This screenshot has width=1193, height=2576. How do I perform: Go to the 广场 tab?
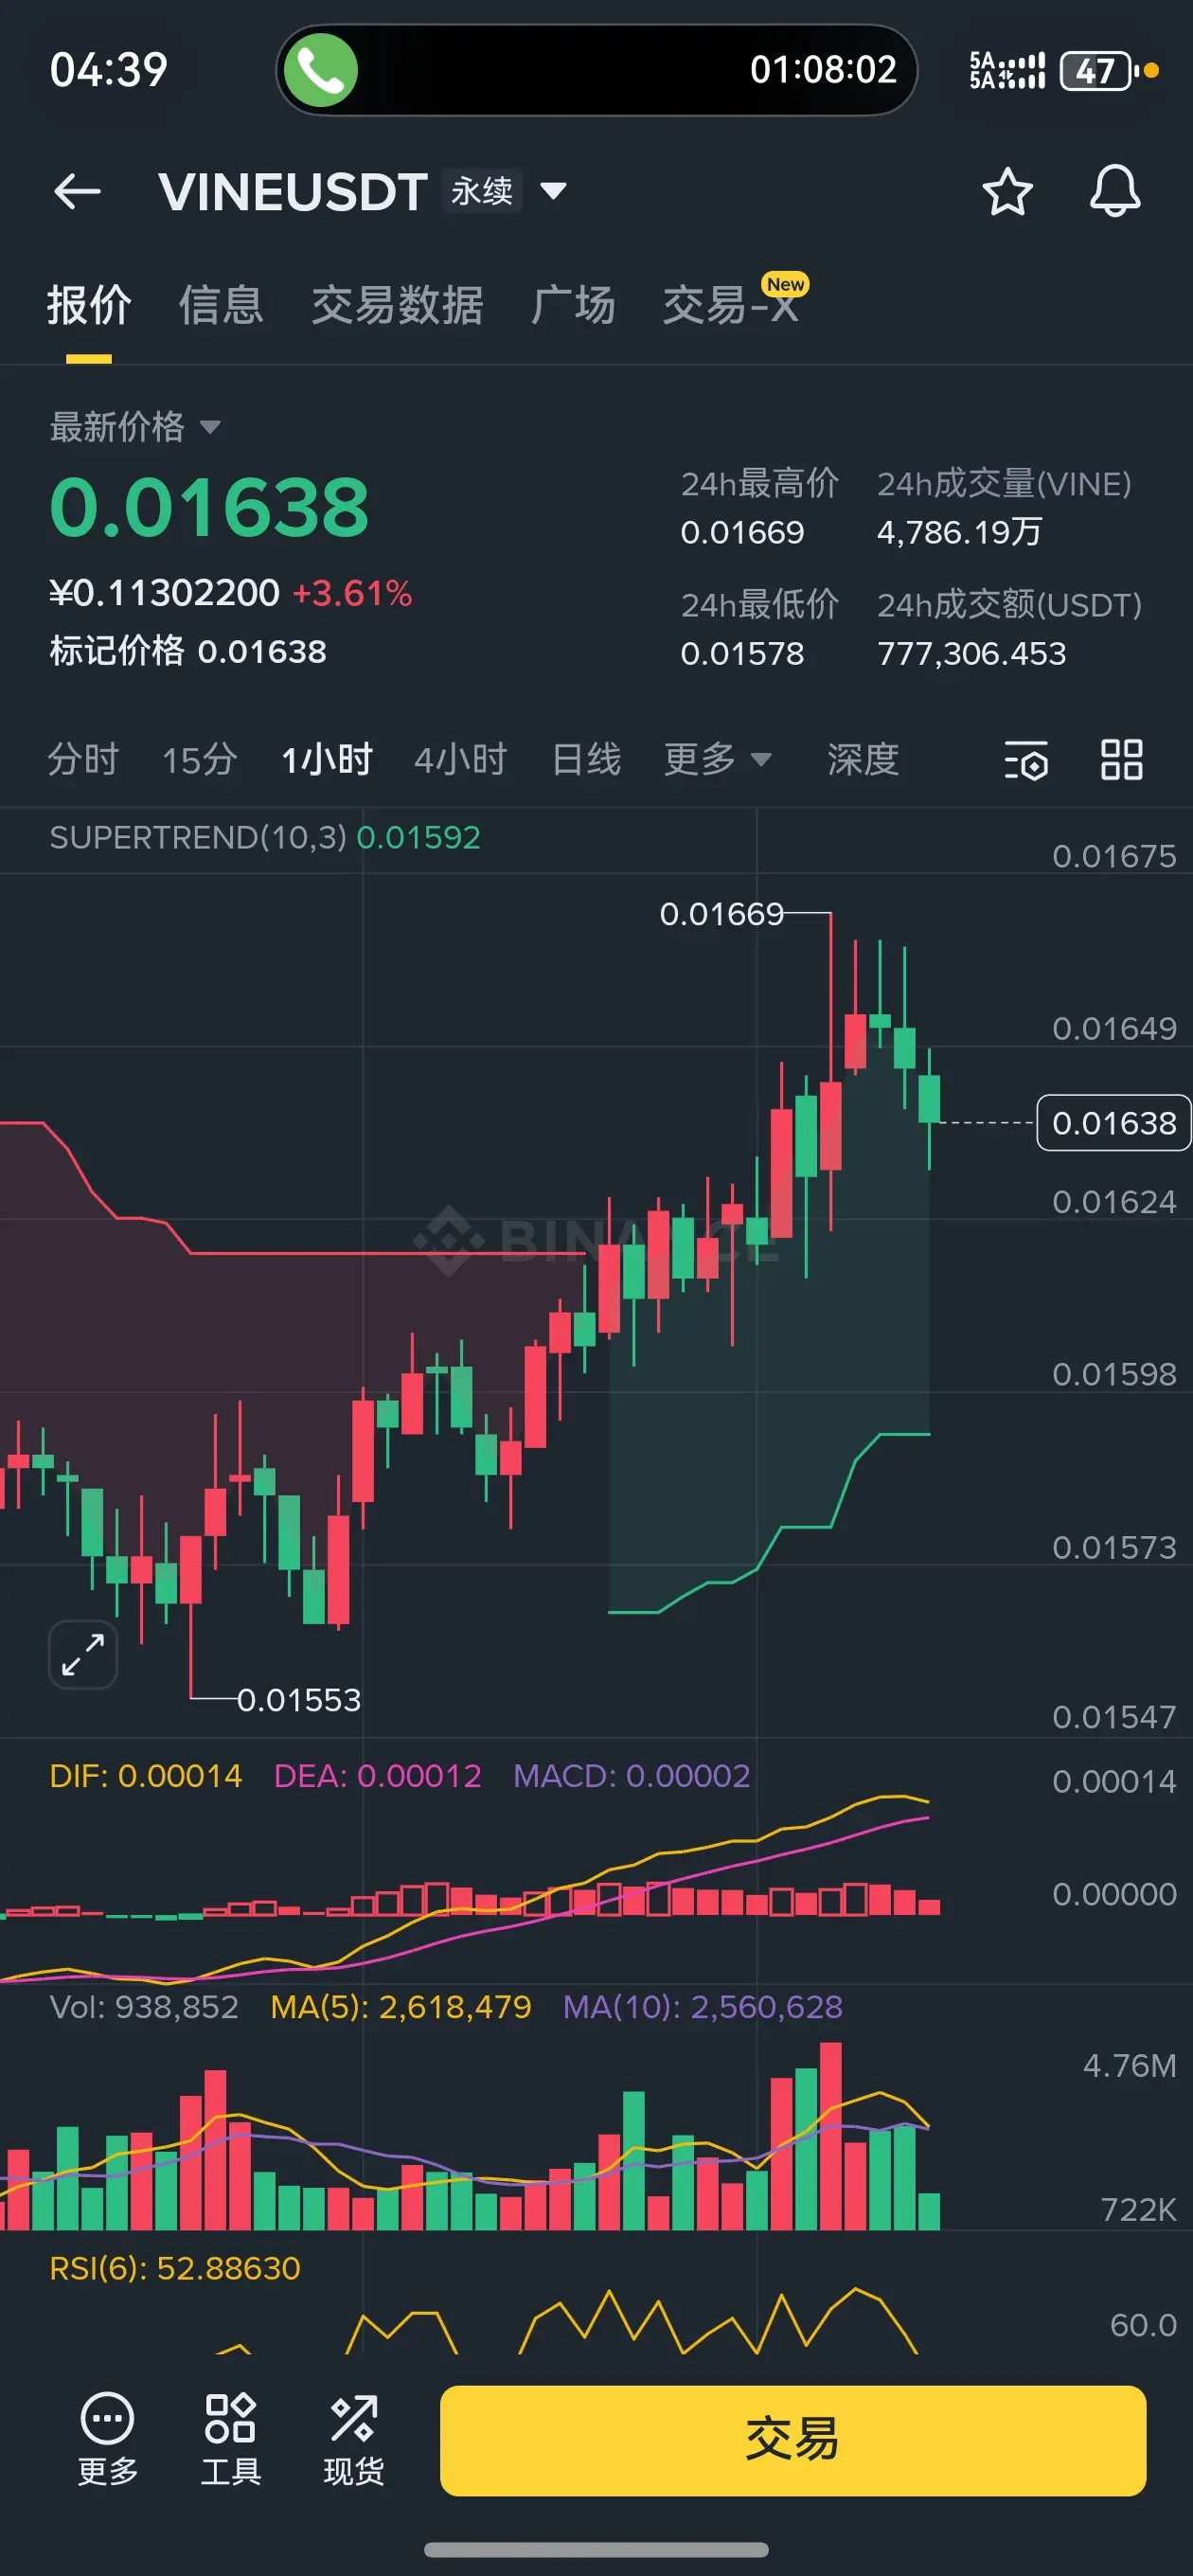coord(573,305)
